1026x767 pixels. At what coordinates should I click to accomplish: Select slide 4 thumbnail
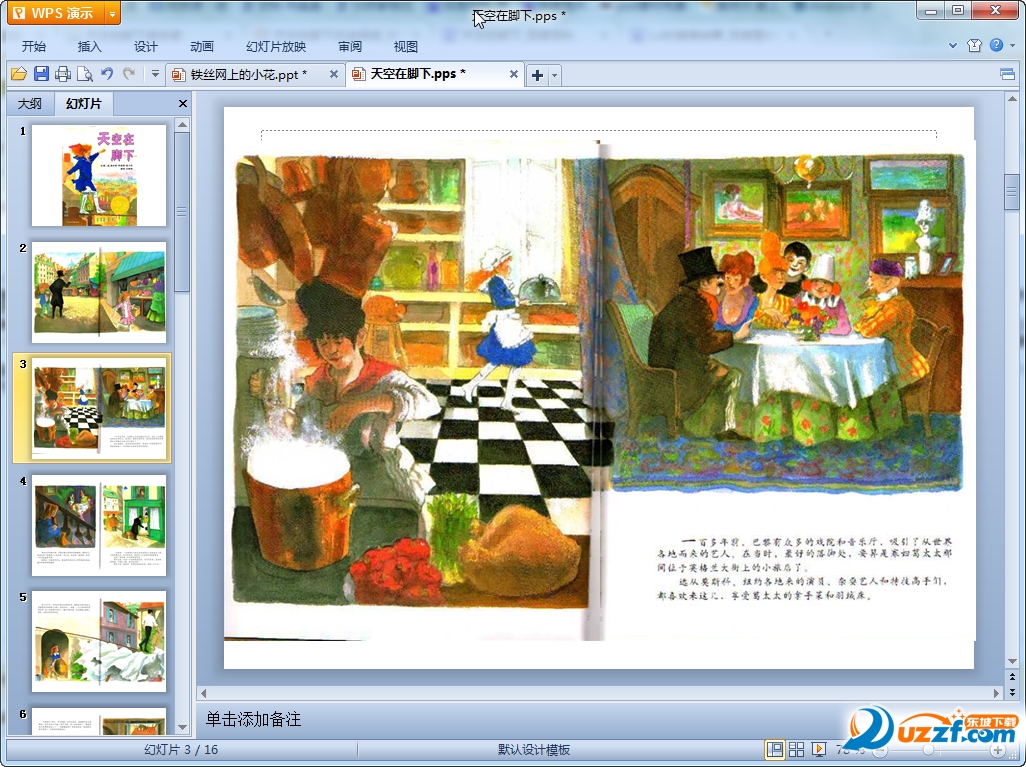(x=99, y=525)
